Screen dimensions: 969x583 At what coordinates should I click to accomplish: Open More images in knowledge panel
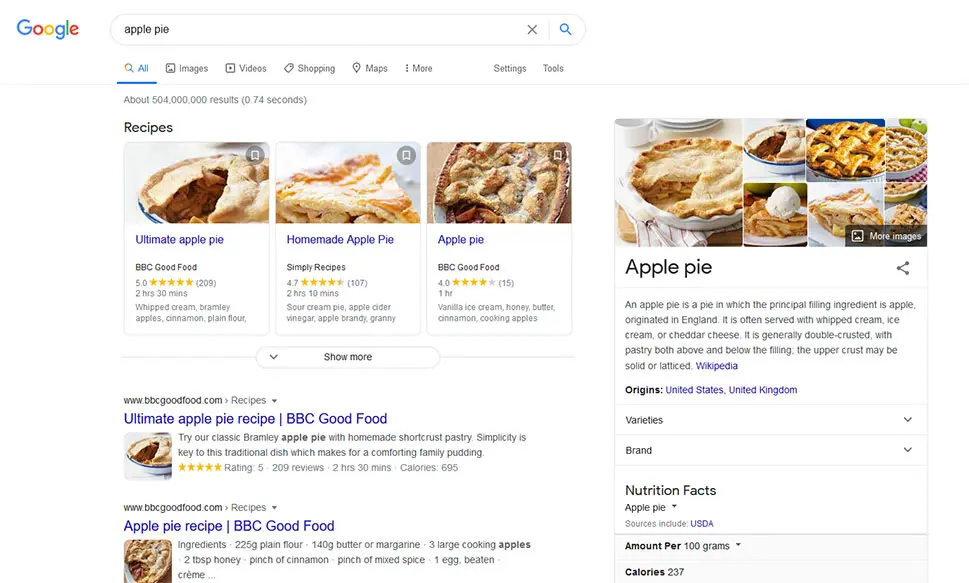point(886,236)
